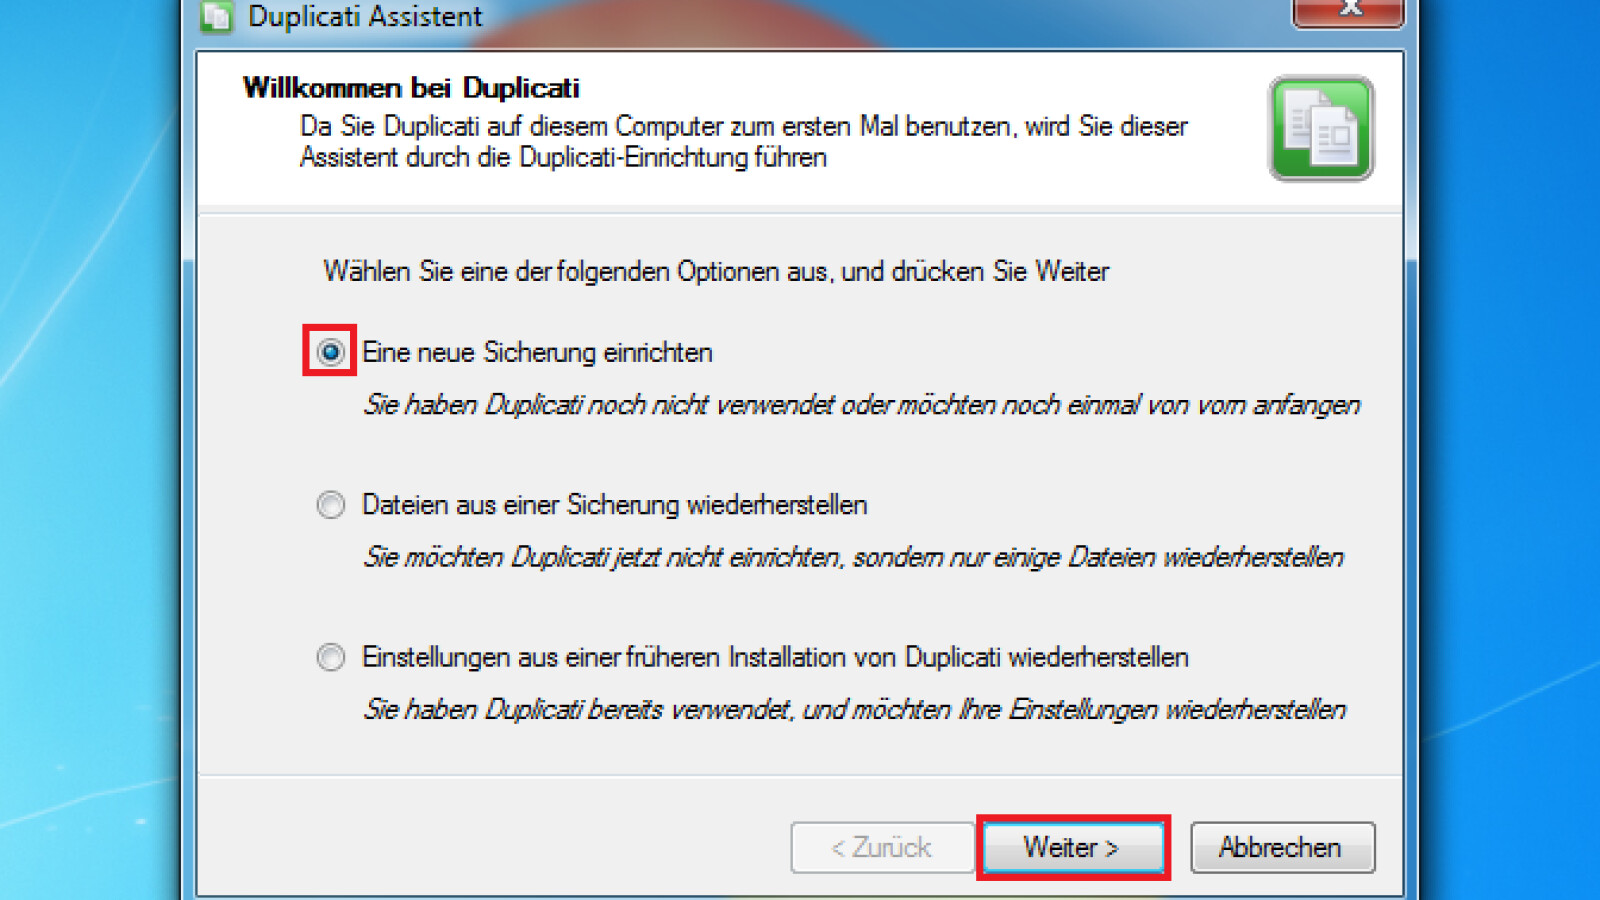Click the green Duplicati logo in the header
The image size is (1600, 900).
pos(1321,129)
